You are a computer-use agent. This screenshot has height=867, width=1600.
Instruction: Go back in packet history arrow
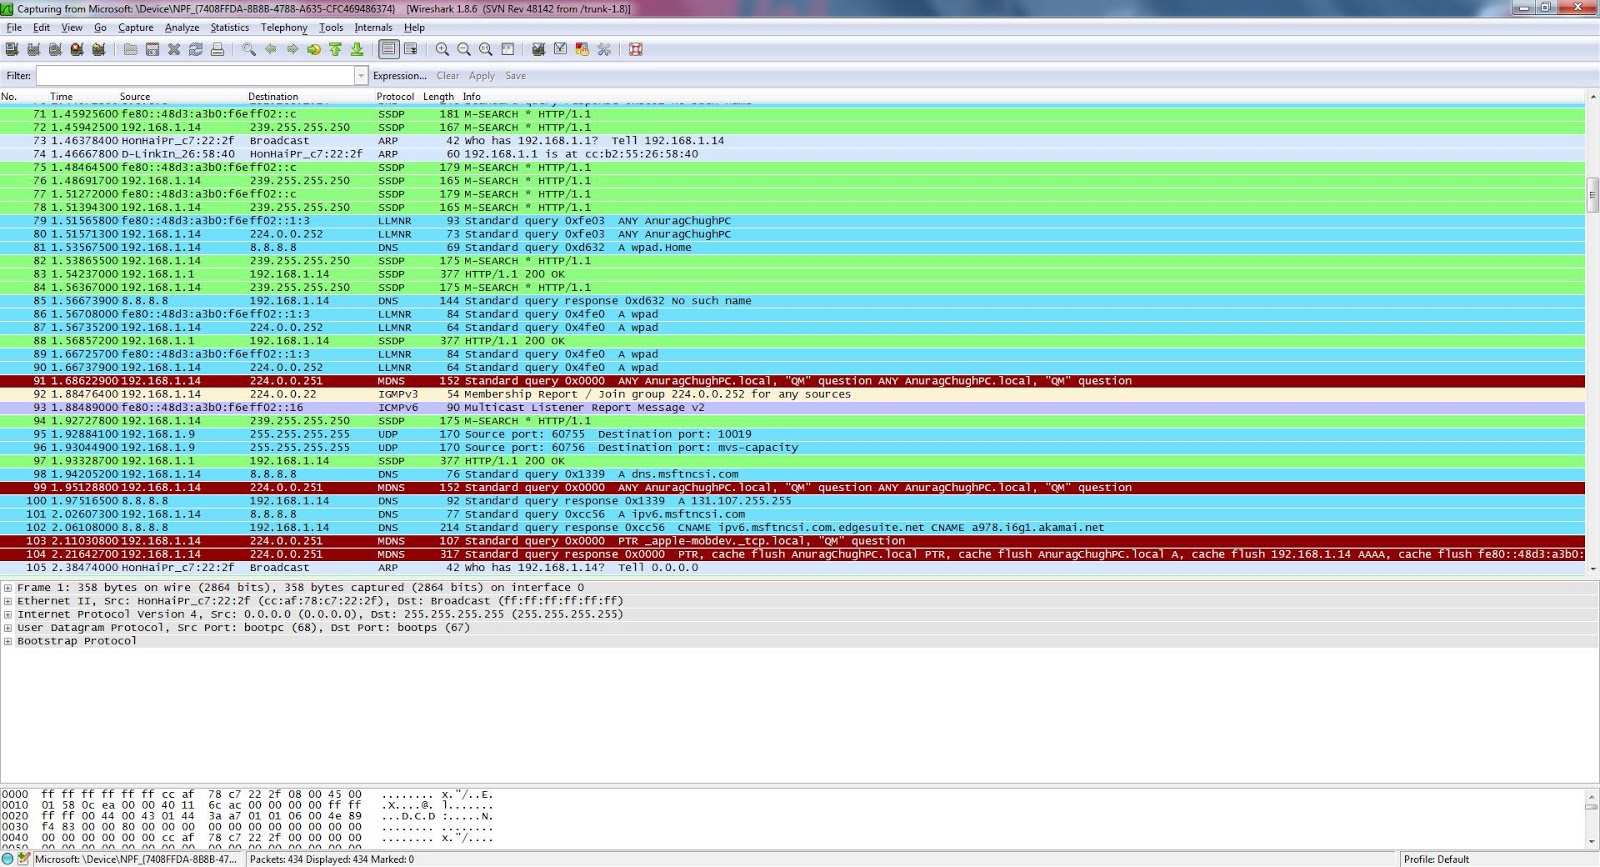tap(271, 49)
